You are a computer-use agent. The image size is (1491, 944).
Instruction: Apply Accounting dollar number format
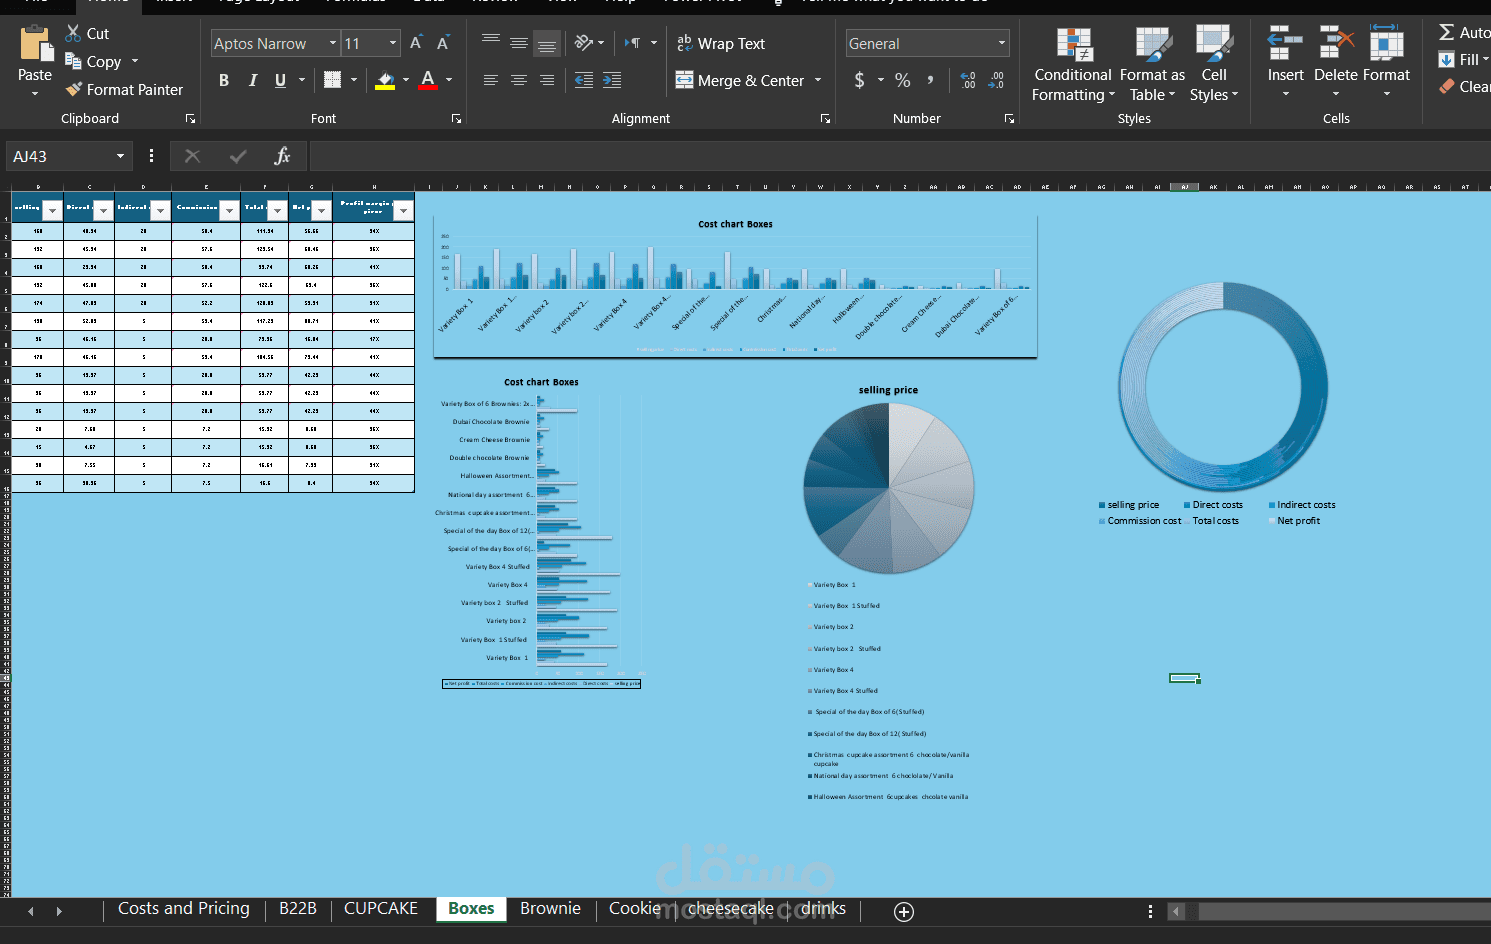point(859,80)
